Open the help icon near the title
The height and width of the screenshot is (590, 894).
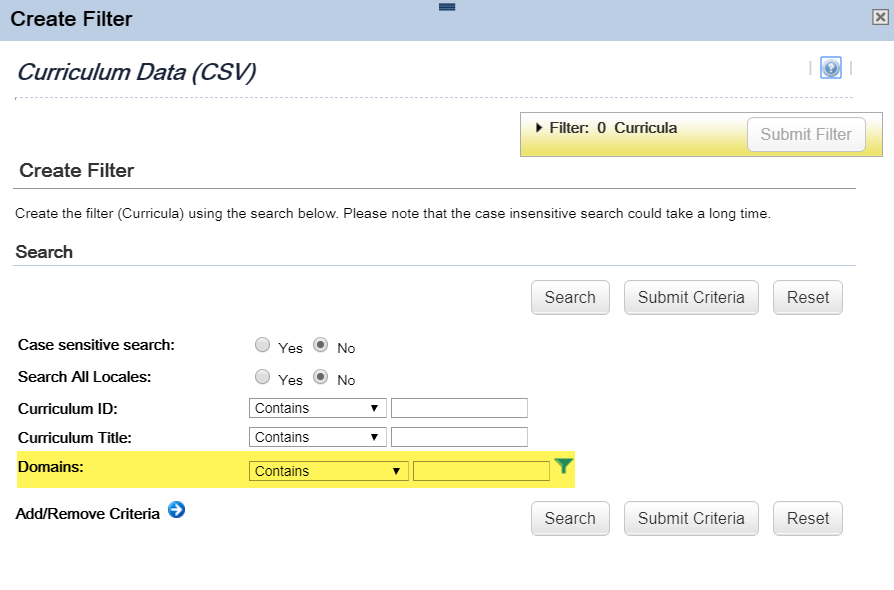pos(831,68)
